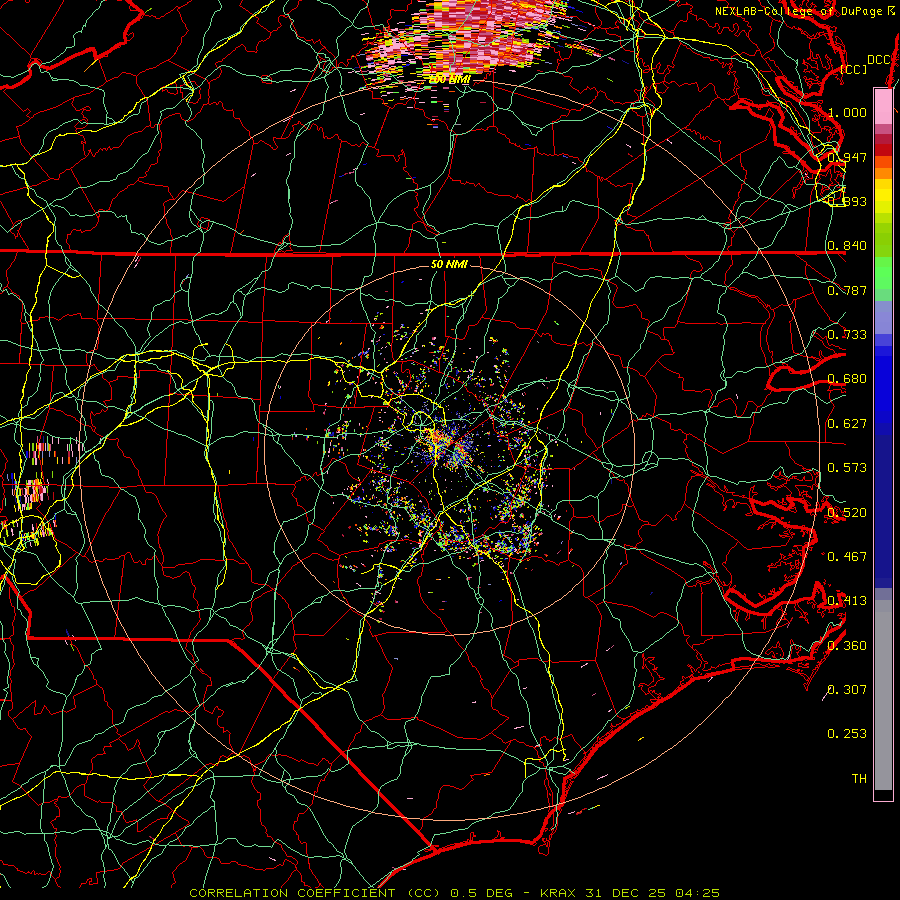Click the 0.5 DEG elevation text
The image size is (900, 900).
[484, 893]
